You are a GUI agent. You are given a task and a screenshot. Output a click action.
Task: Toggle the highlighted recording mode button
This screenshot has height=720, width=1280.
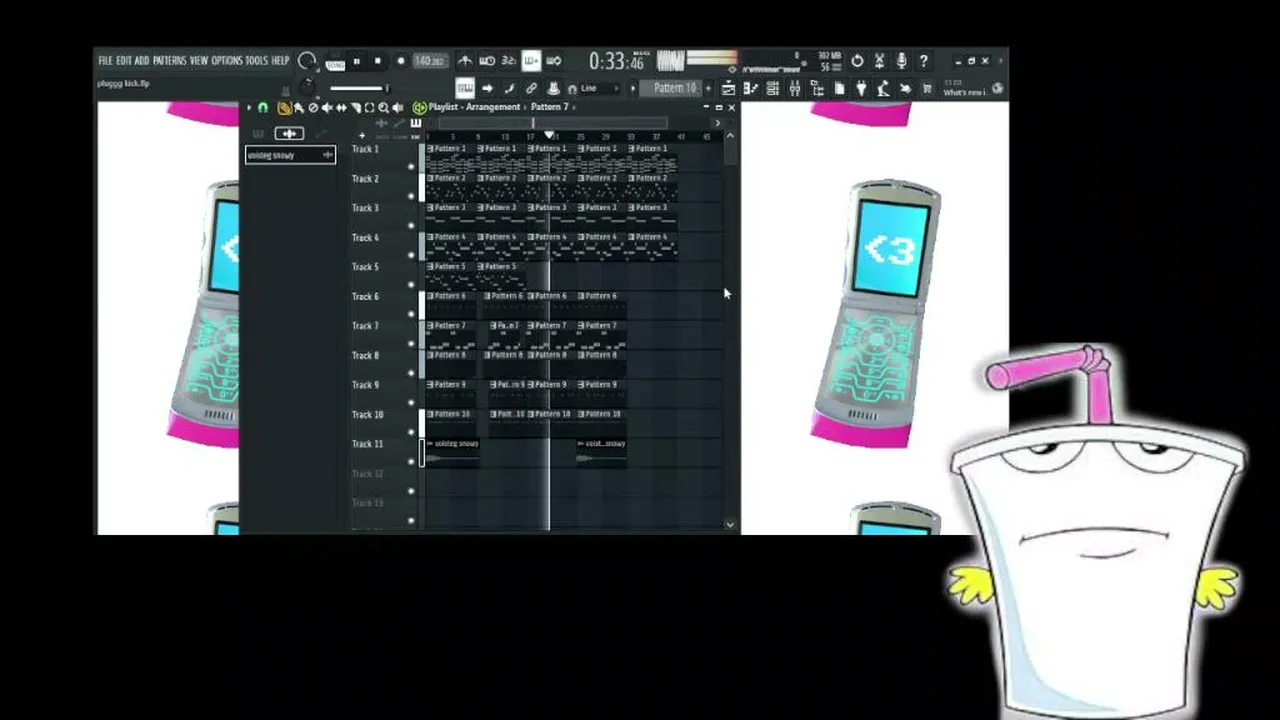tap(531, 61)
